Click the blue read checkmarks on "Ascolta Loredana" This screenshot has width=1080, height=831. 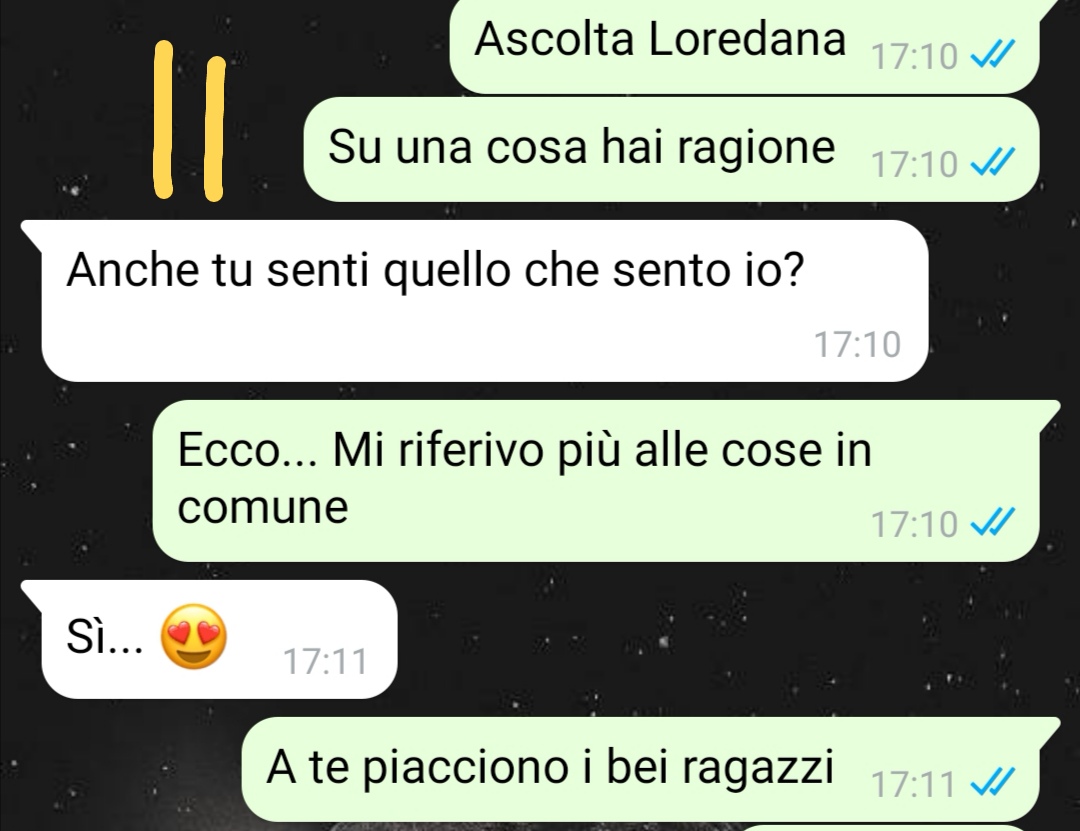993,54
